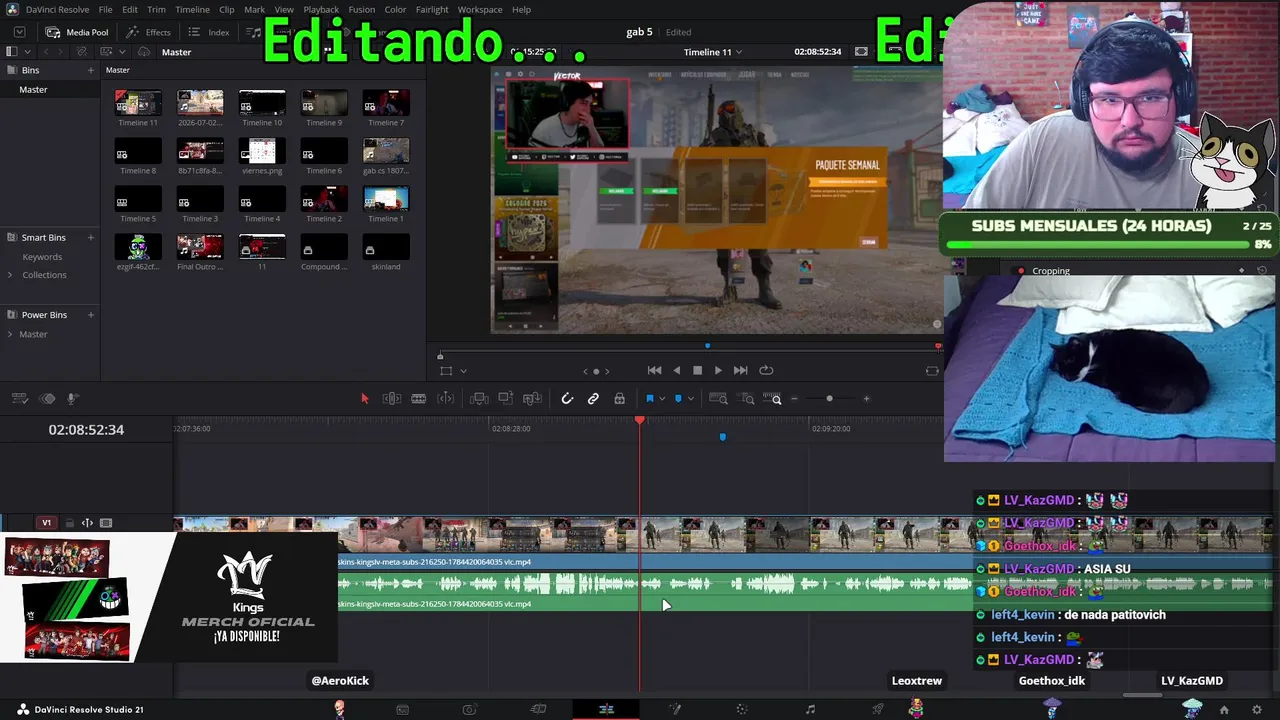The image size is (1280, 720).
Task: Open Project Manager home icon
Action: pos(1224,710)
